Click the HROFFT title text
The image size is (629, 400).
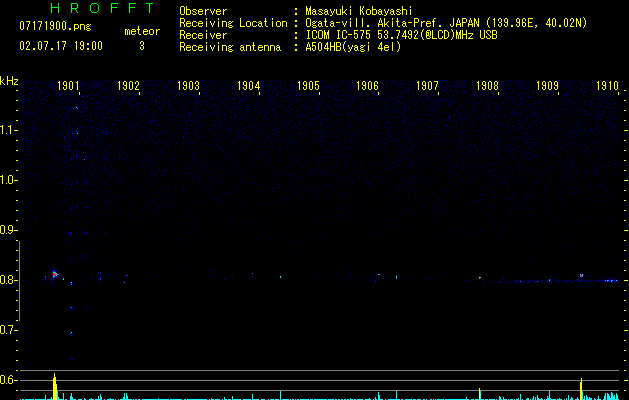click(x=102, y=8)
